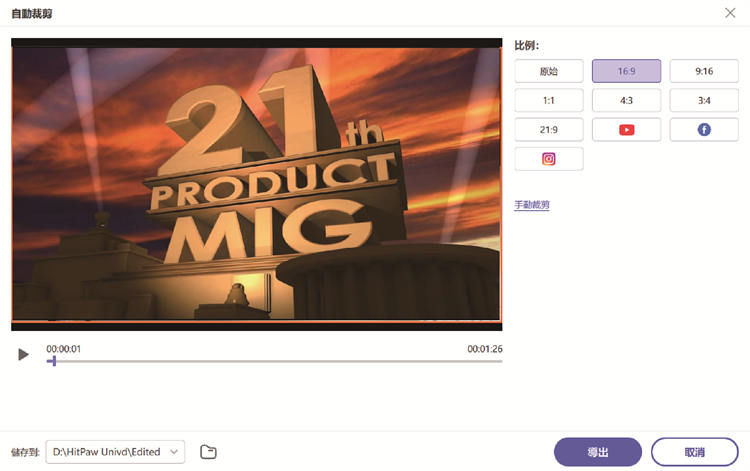Open the output folder browser icon
Screen dimensions: 750x471
pos(208,452)
